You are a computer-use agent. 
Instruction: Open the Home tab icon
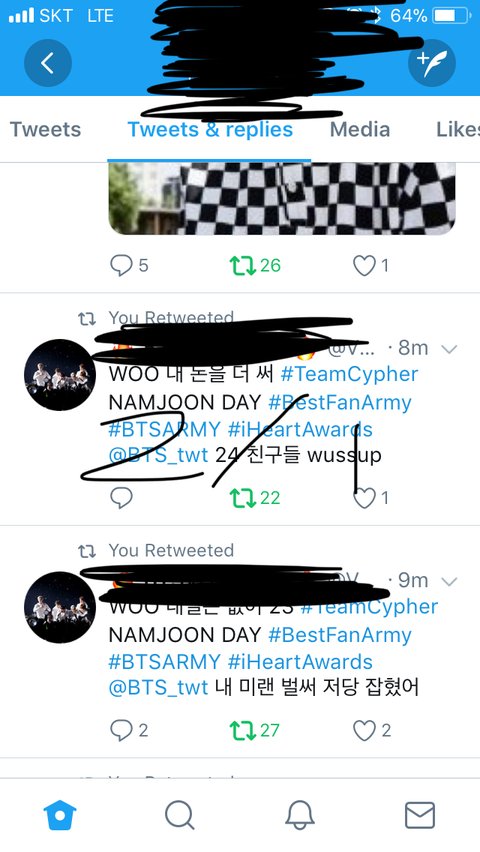point(60,815)
